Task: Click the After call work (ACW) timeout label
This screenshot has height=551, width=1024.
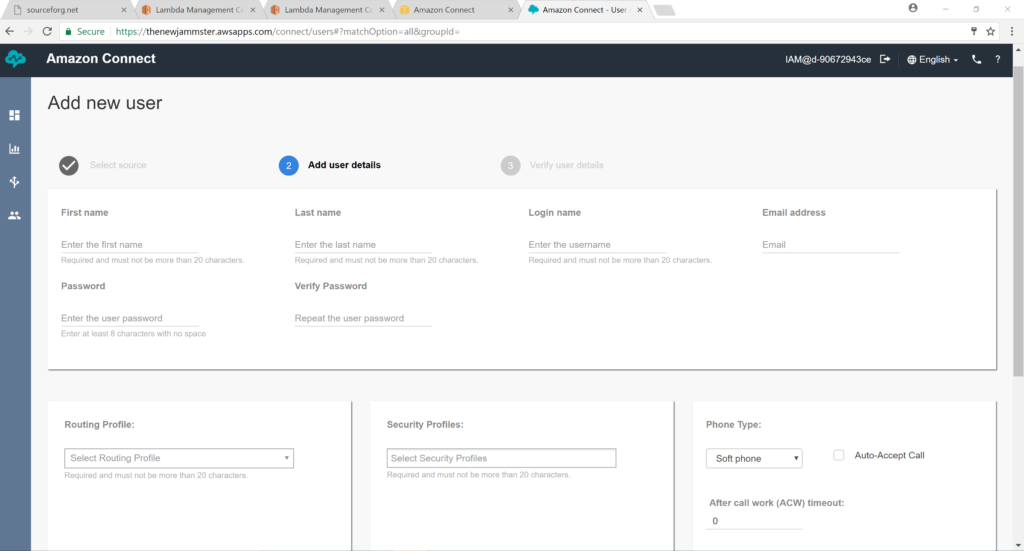Action: tap(776, 503)
